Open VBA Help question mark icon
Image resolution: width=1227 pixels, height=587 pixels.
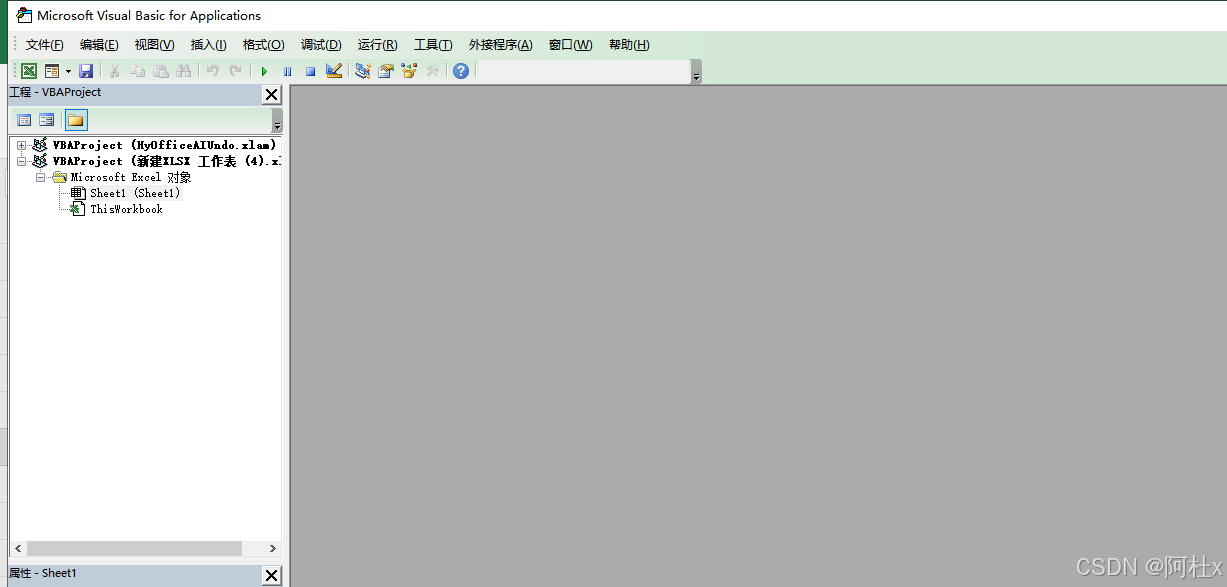tap(460, 71)
